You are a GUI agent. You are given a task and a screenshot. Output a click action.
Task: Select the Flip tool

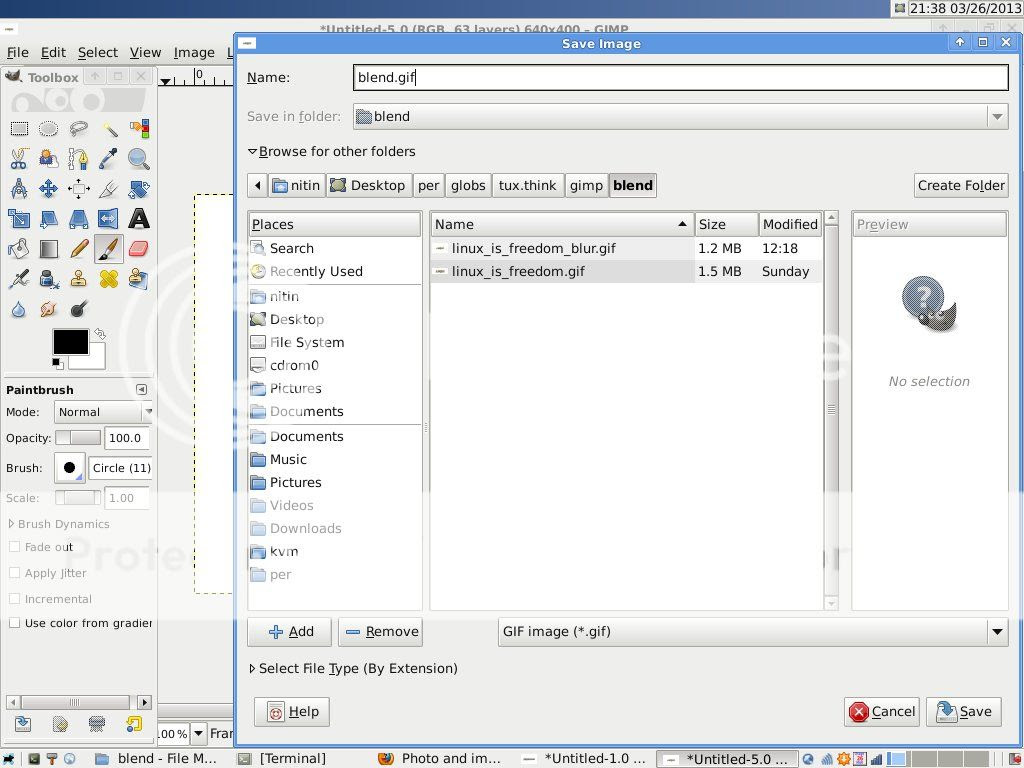[109, 219]
